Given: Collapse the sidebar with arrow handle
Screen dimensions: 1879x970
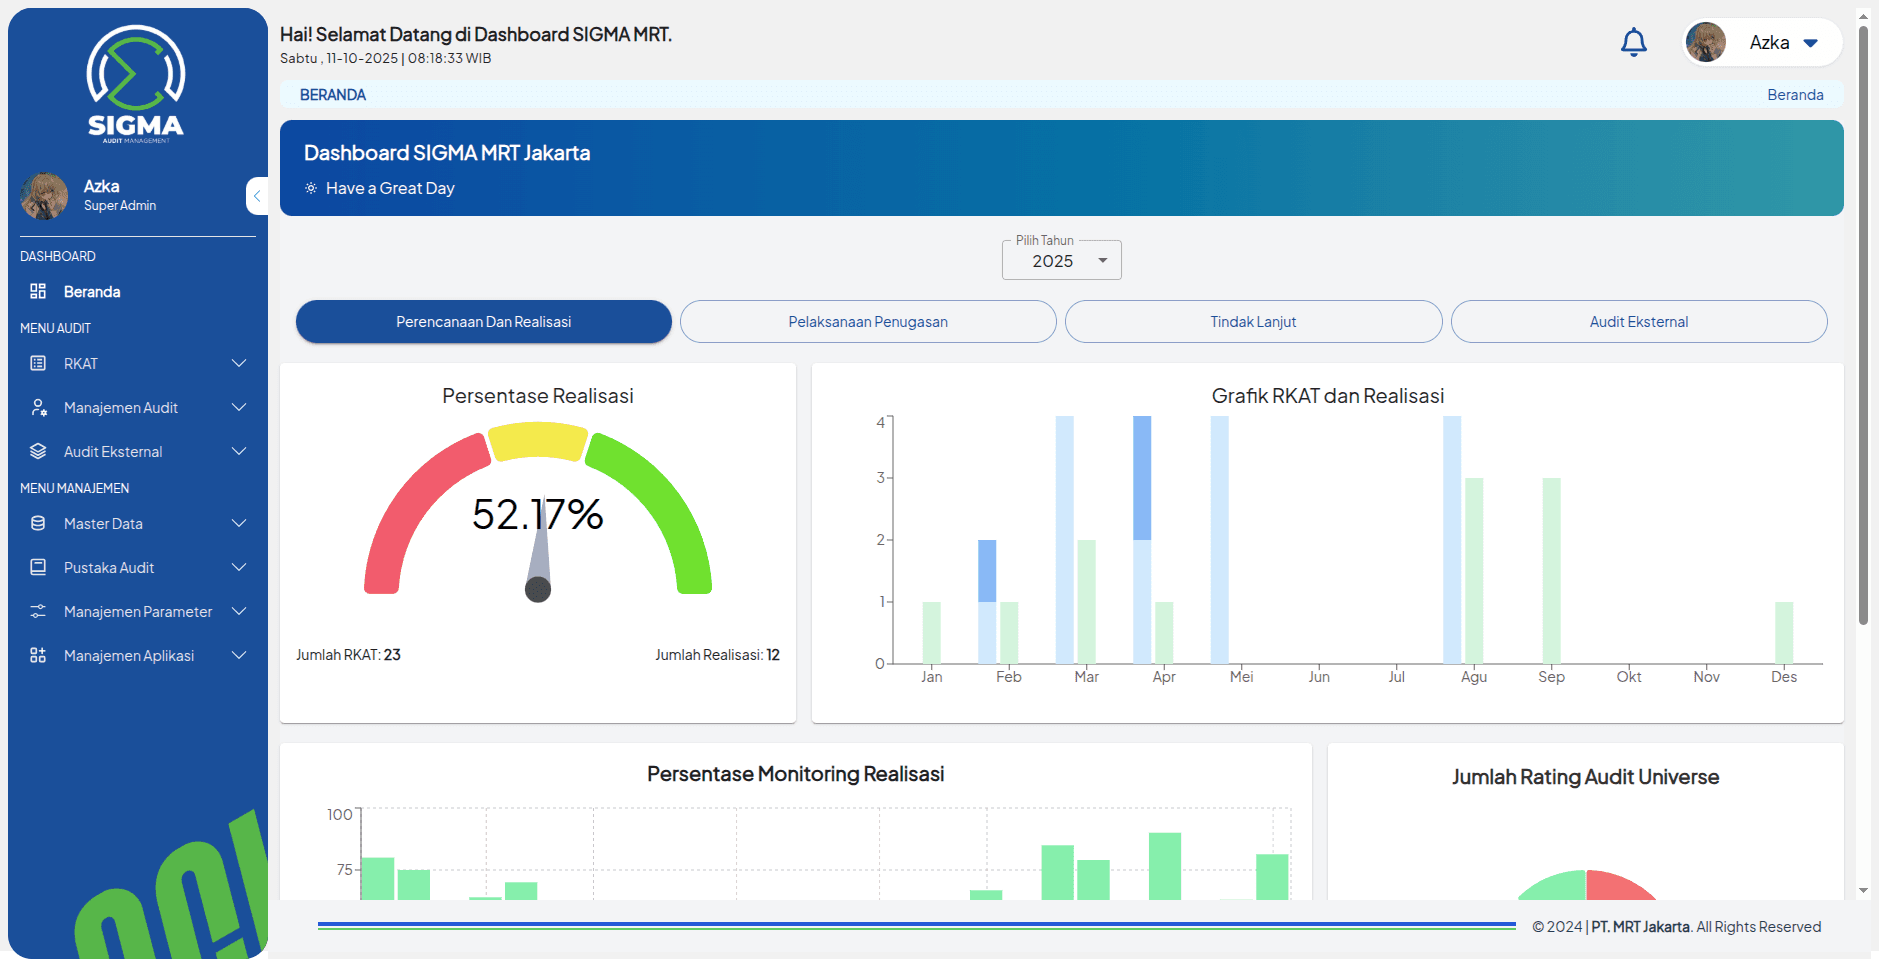Looking at the screenshot, I should pyautogui.click(x=257, y=196).
